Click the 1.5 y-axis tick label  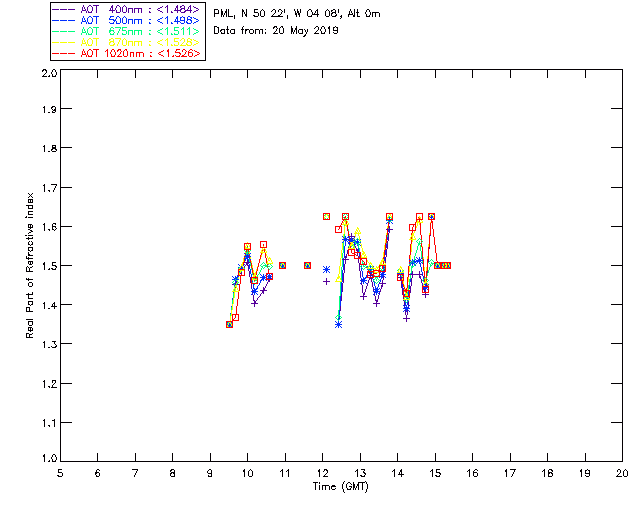coord(49,266)
